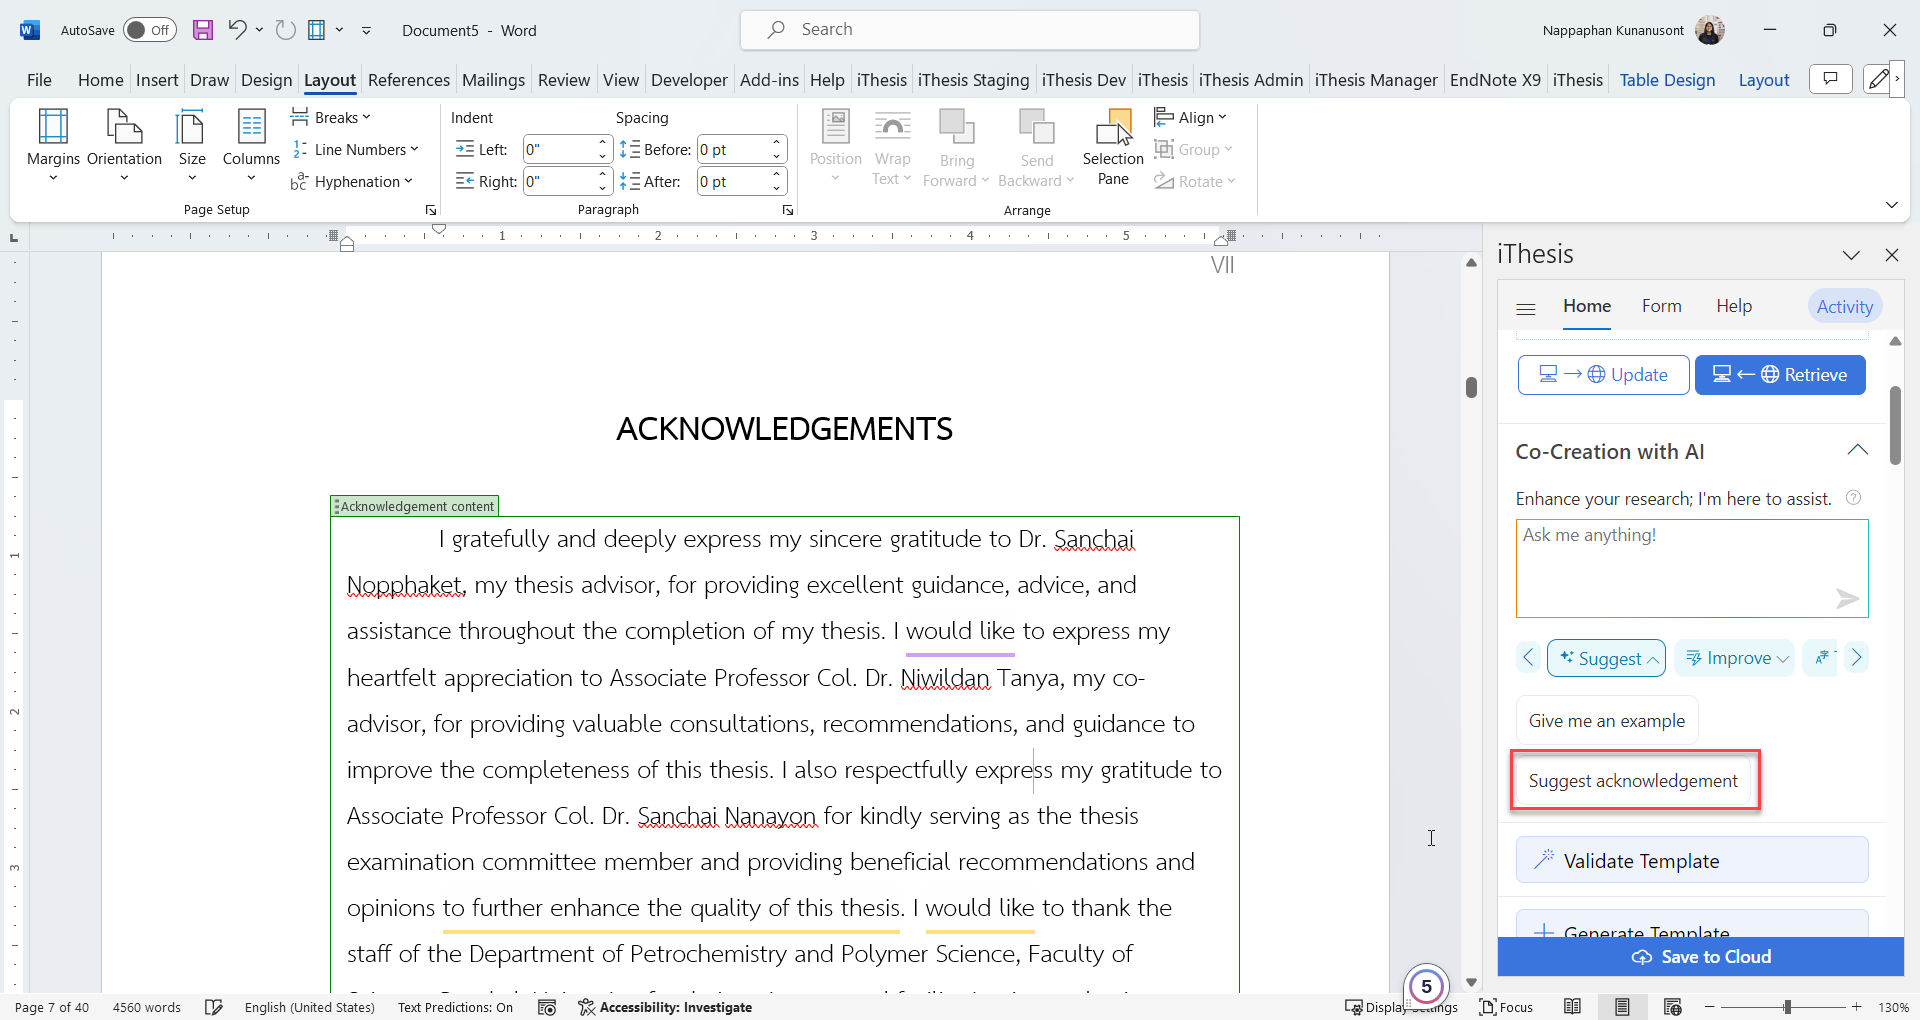Zoom in using the plus button
1920x1020 pixels.
tap(1857, 1007)
